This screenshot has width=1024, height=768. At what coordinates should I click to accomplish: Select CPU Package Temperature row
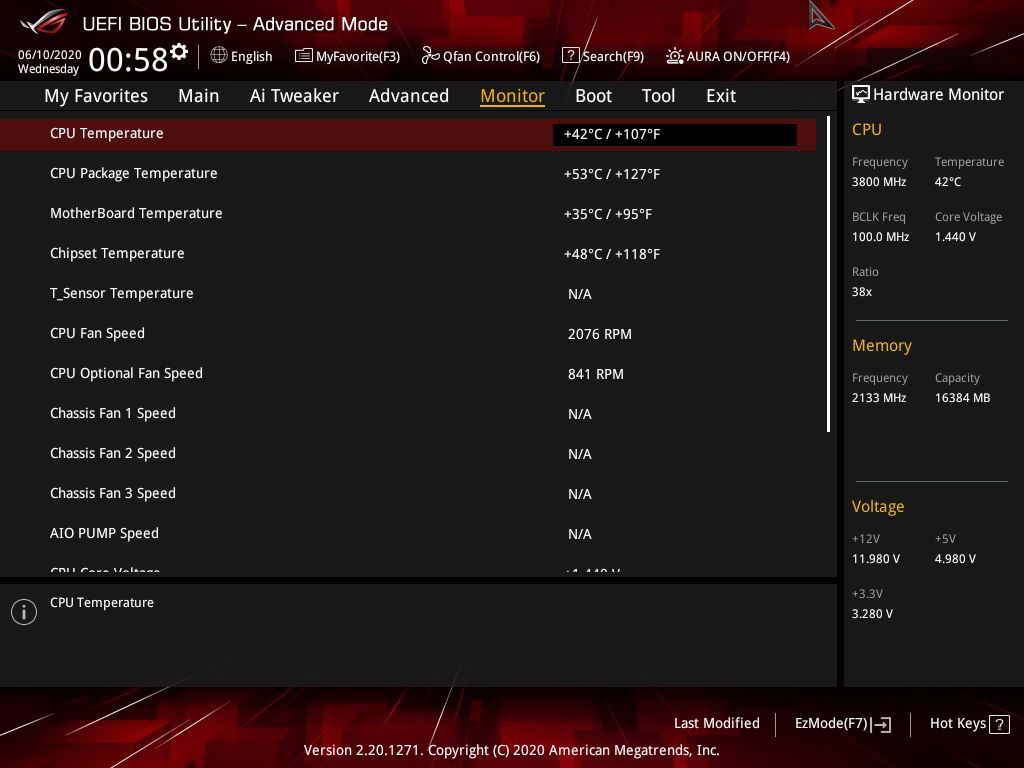tap(408, 174)
